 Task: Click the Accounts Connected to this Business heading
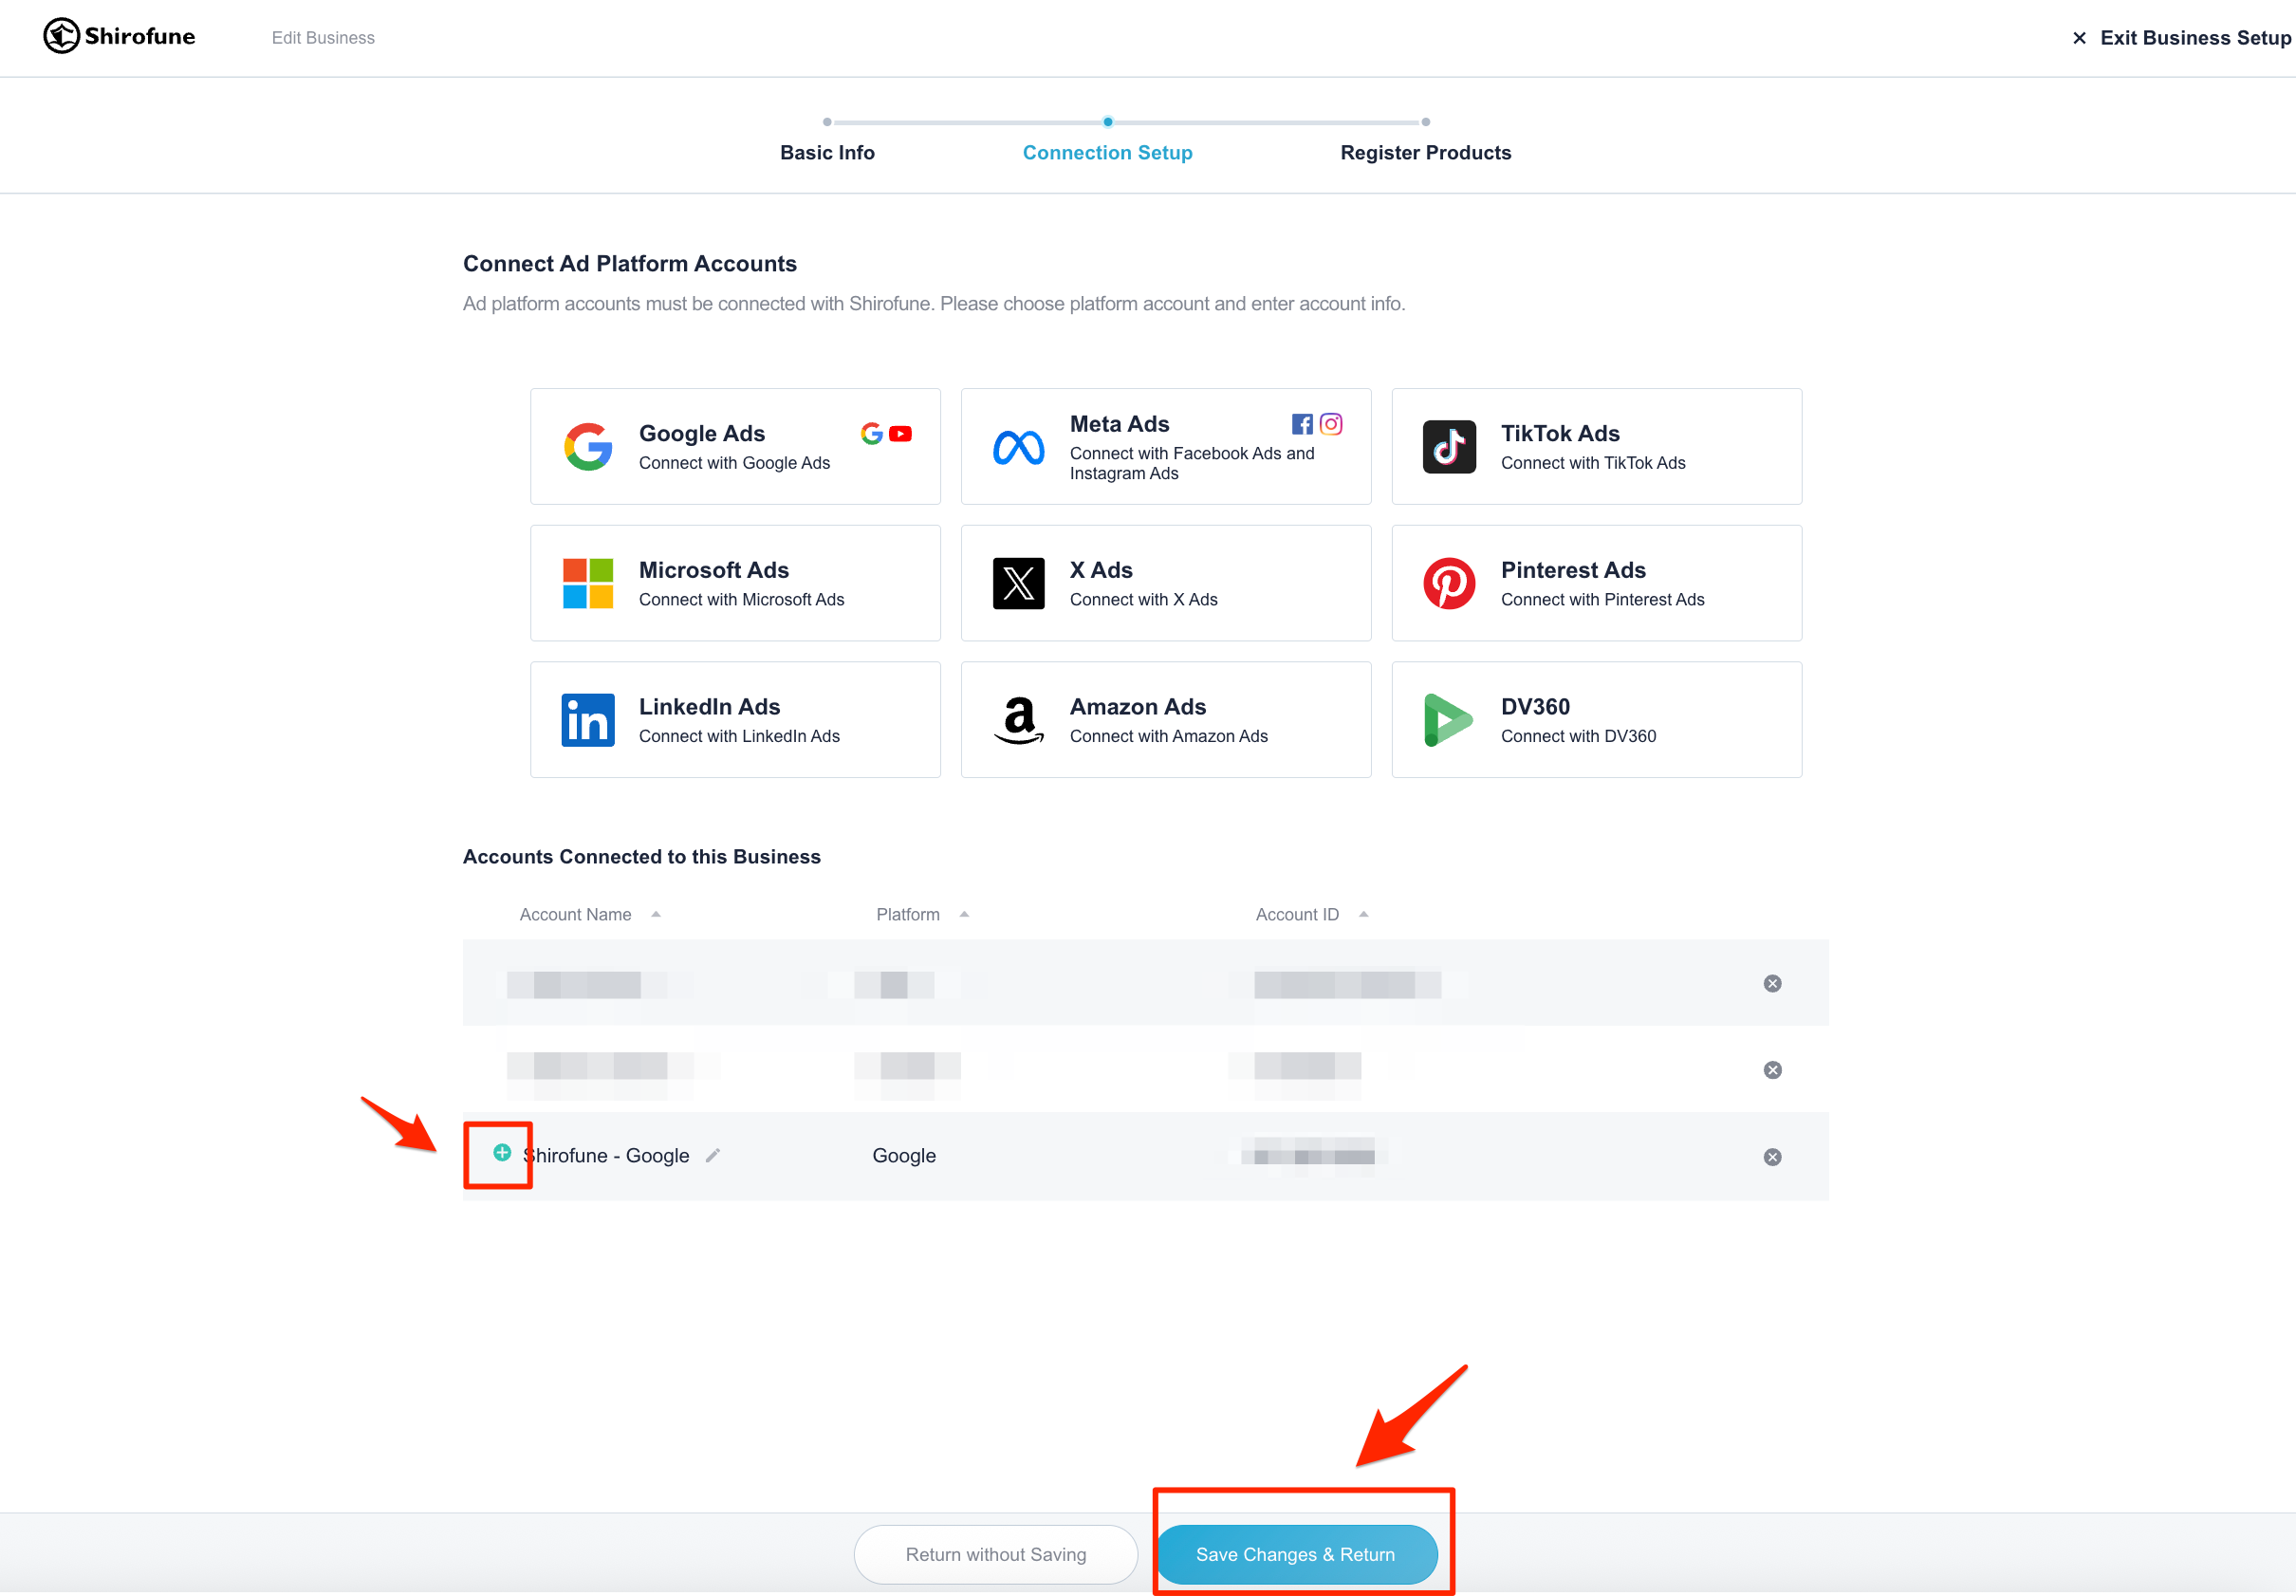coord(642,857)
